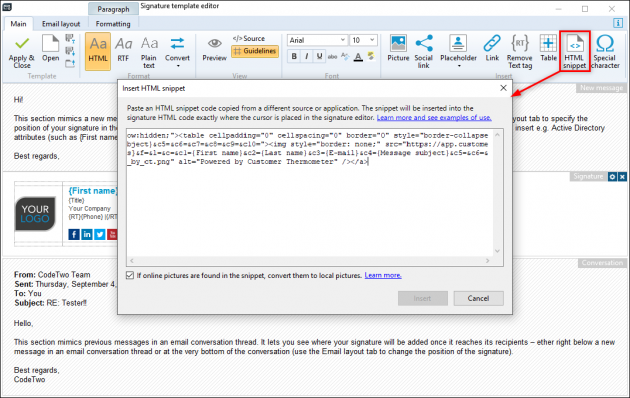Click the New message section label
The image size is (630, 398).
point(601,88)
